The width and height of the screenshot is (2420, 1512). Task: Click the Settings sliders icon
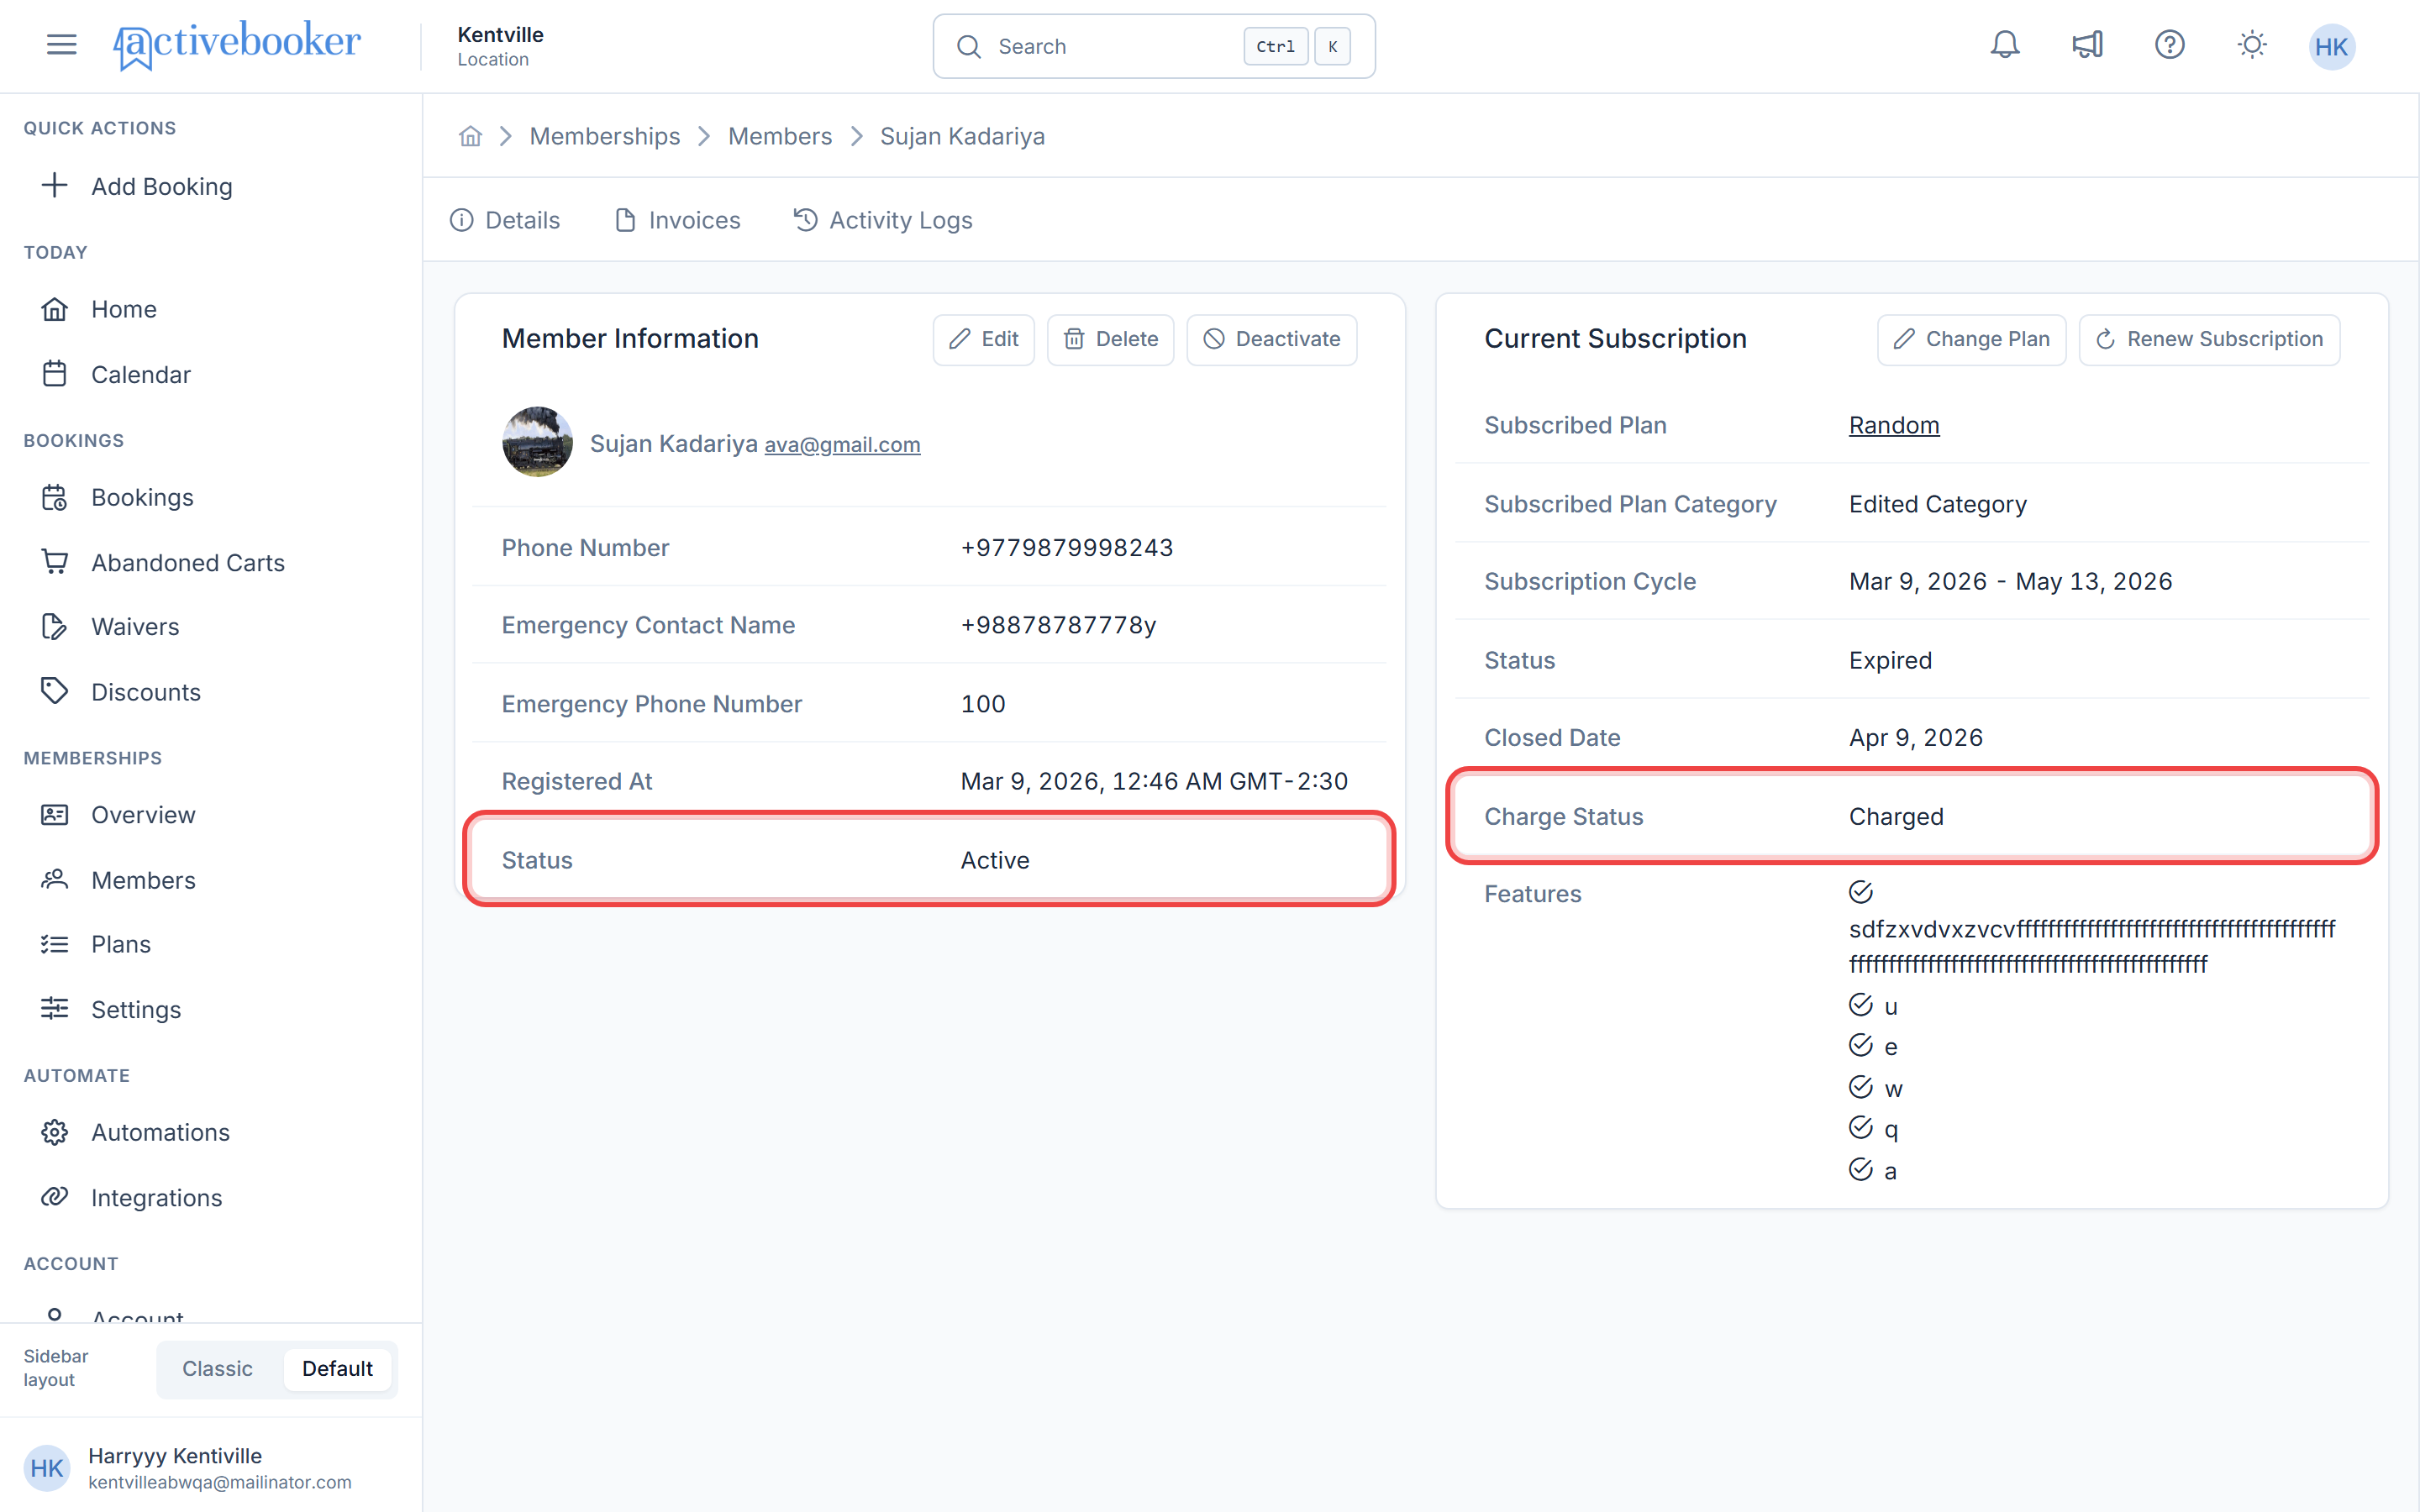(x=55, y=1009)
